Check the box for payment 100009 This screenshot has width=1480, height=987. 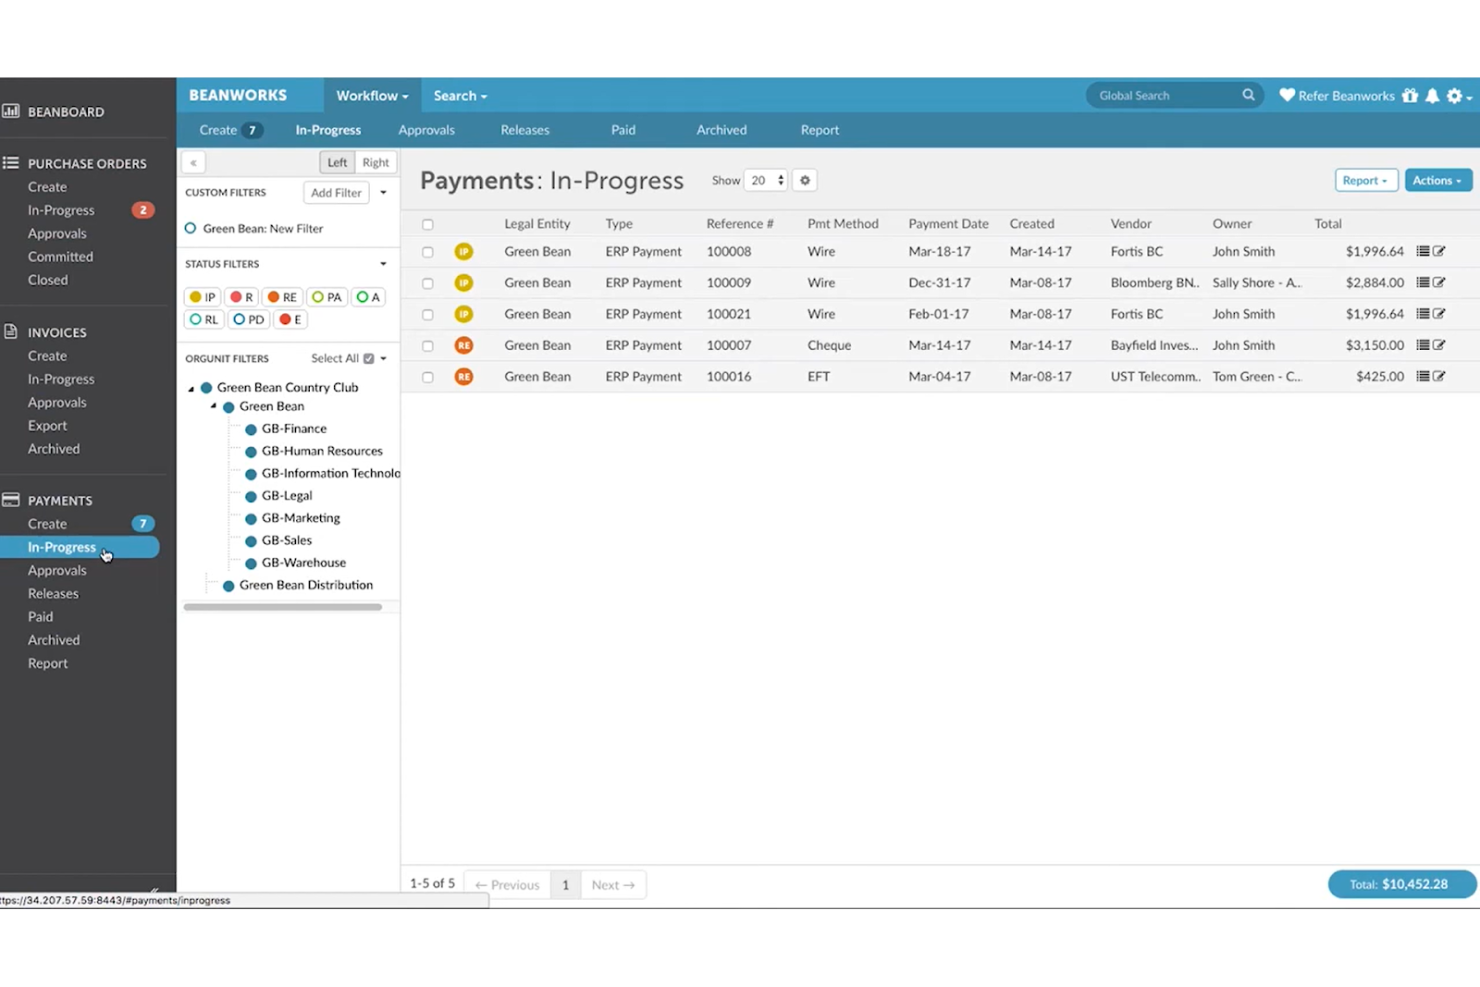pyautogui.click(x=428, y=283)
